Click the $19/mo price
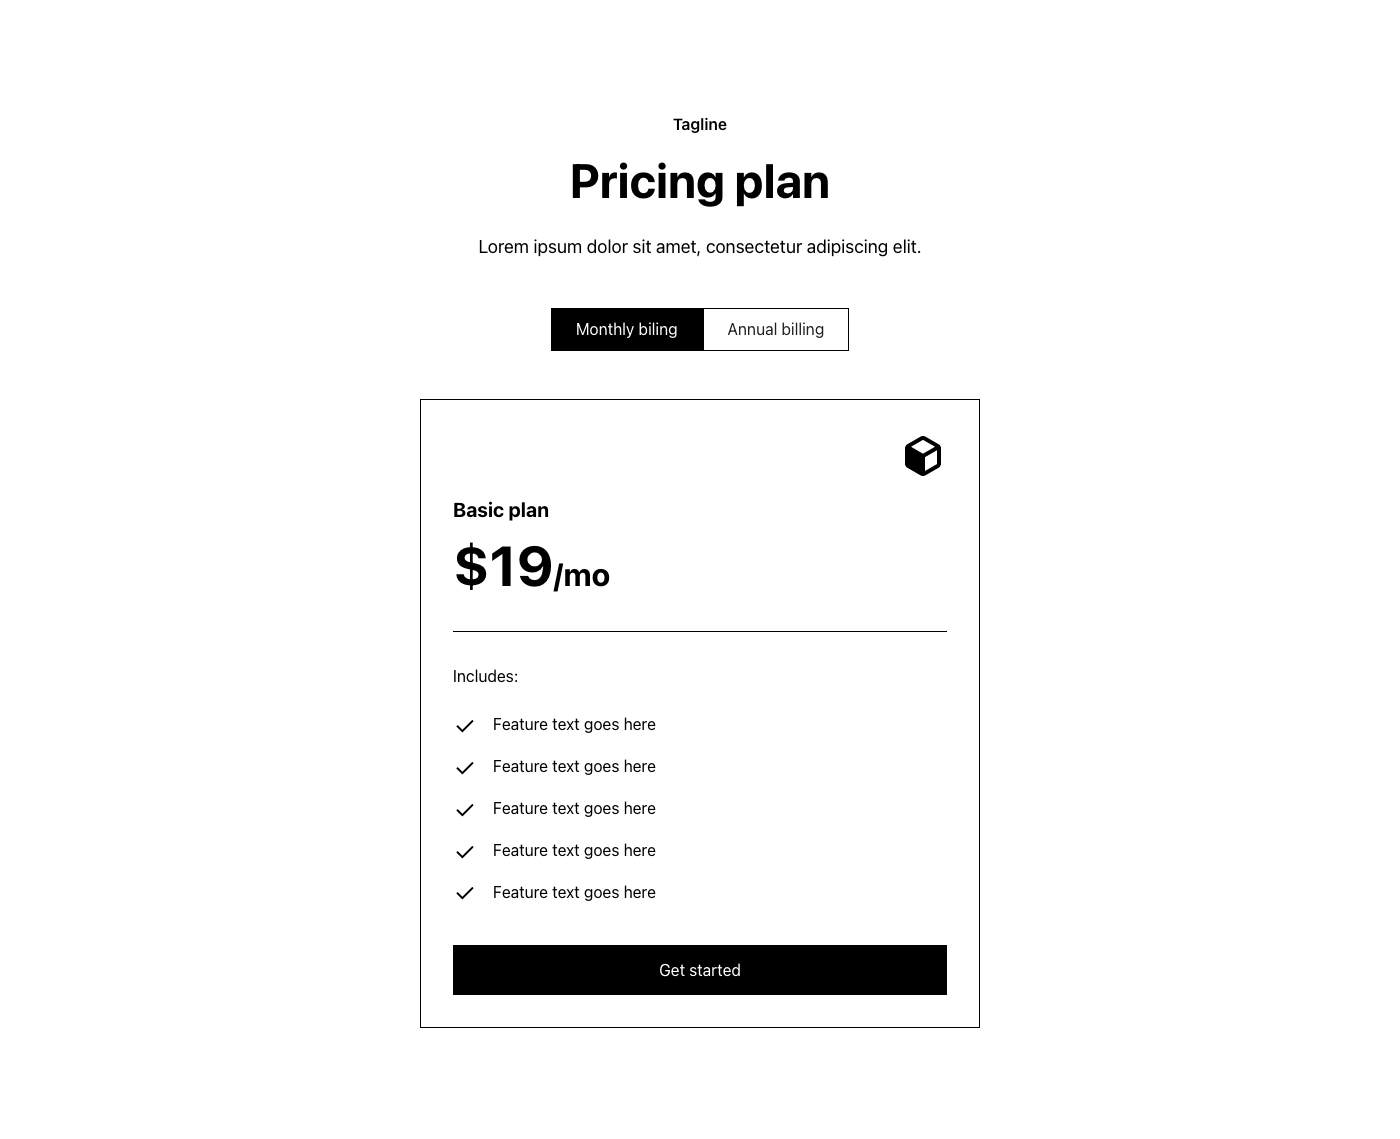Screen dimensions: 1400x1139 532,567
